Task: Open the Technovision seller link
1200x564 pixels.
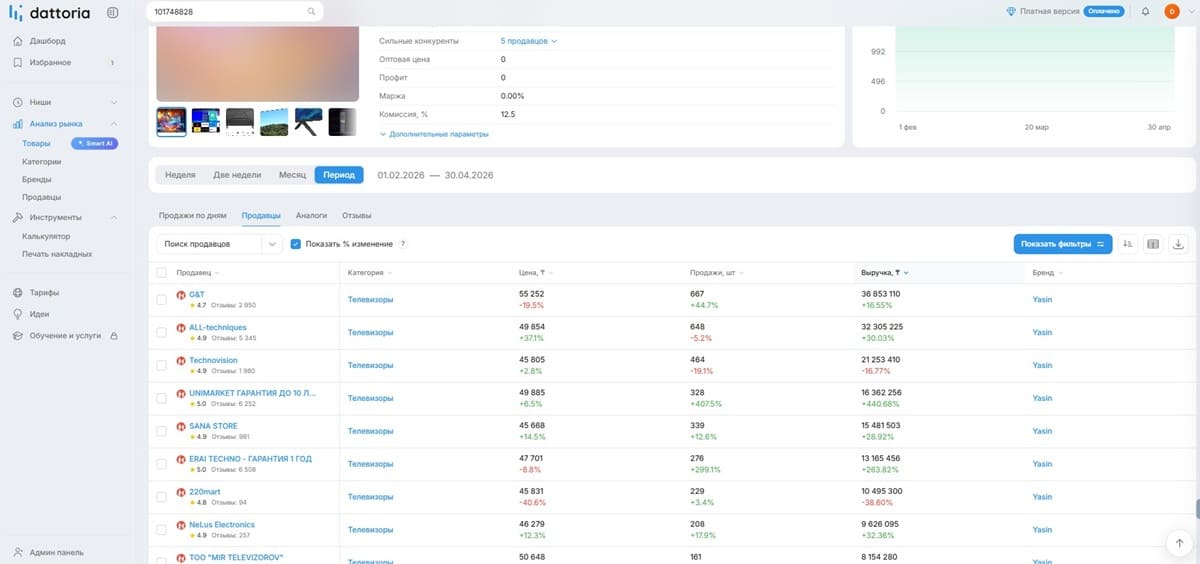Action: point(213,360)
